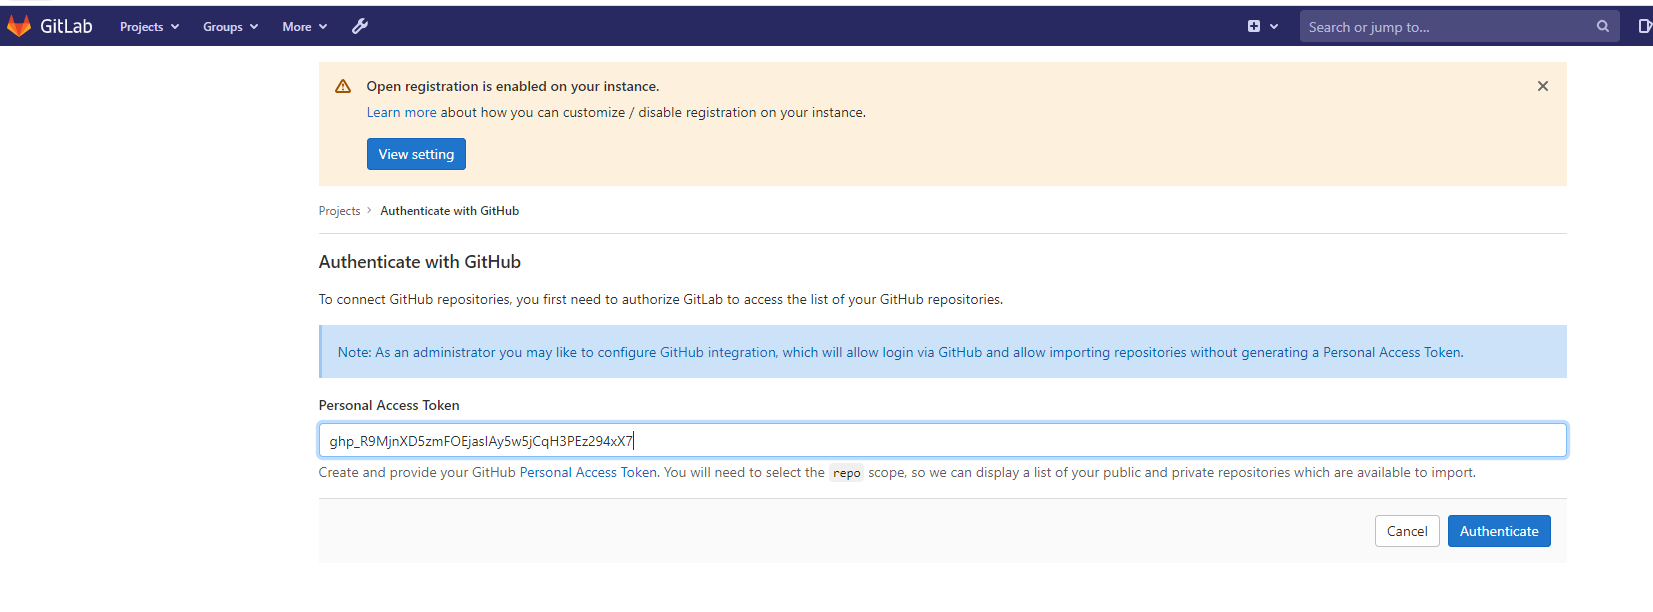Click the warning triangle icon
The height and width of the screenshot is (612, 1653).
click(343, 86)
